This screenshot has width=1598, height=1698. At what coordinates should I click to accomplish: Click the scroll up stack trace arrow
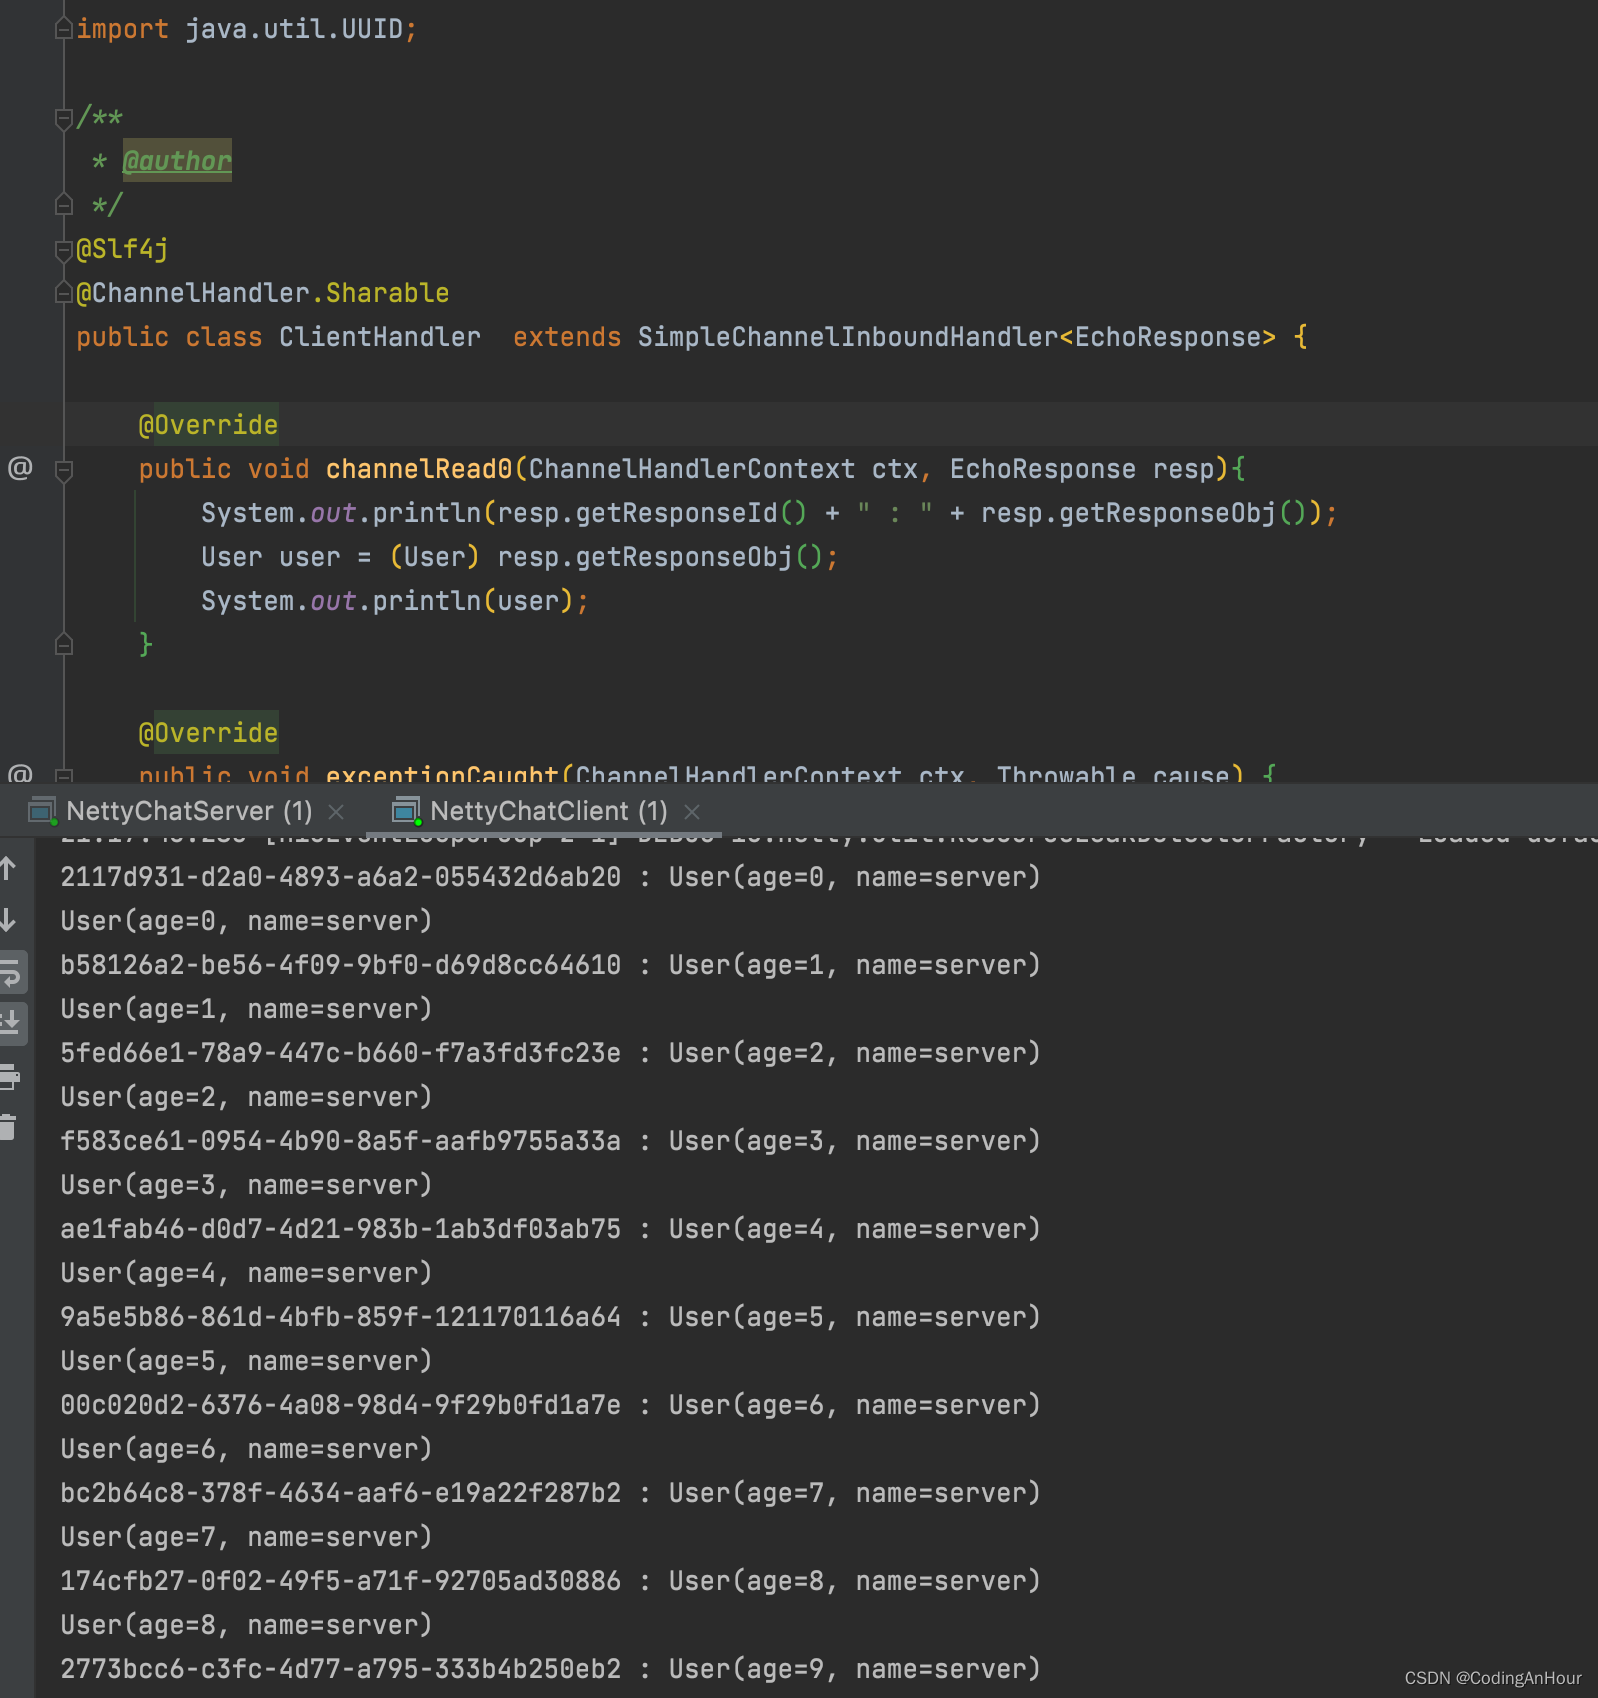click(x=9, y=868)
